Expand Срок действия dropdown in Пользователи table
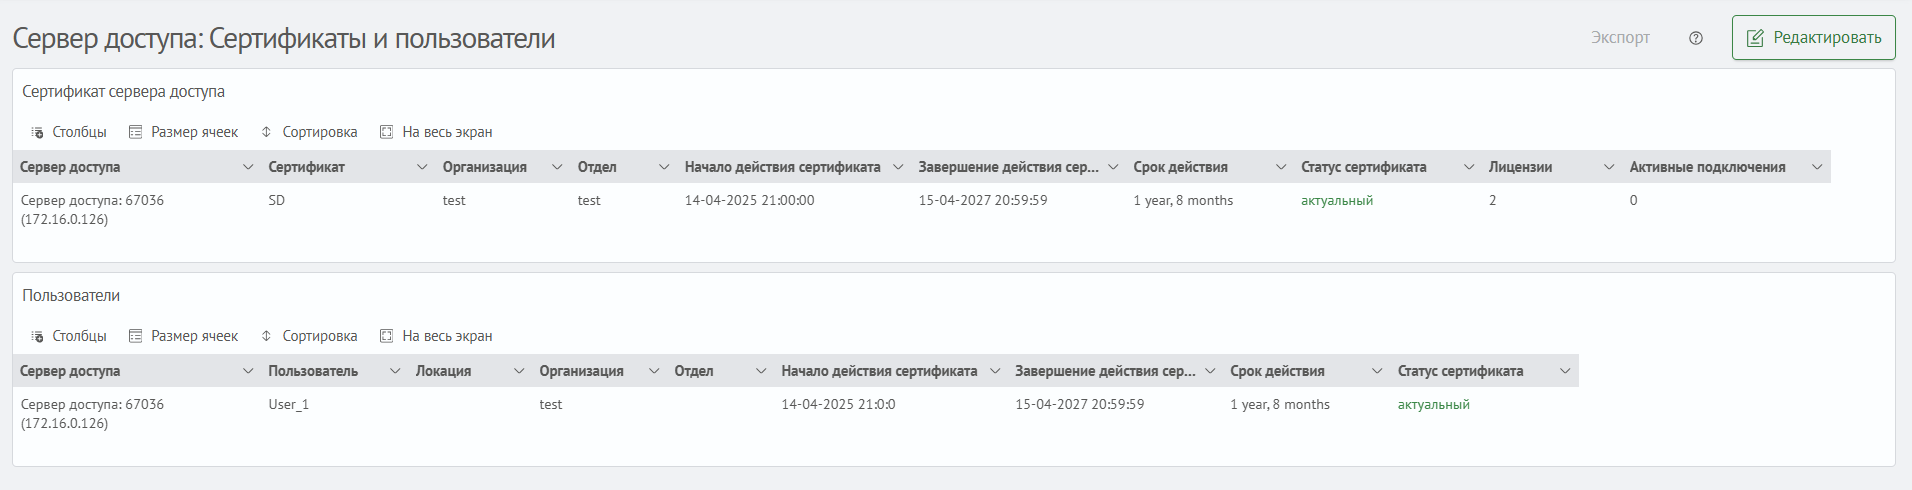The width and height of the screenshot is (1912, 490). tap(1378, 371)
